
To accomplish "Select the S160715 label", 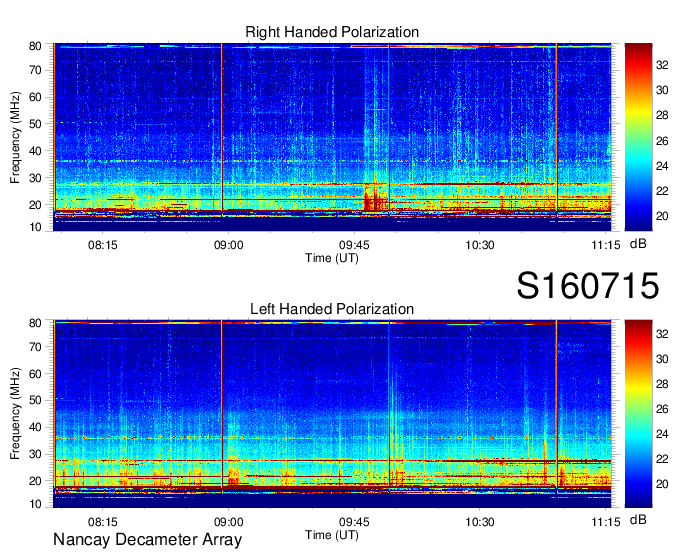I will (x=588, y=286).
